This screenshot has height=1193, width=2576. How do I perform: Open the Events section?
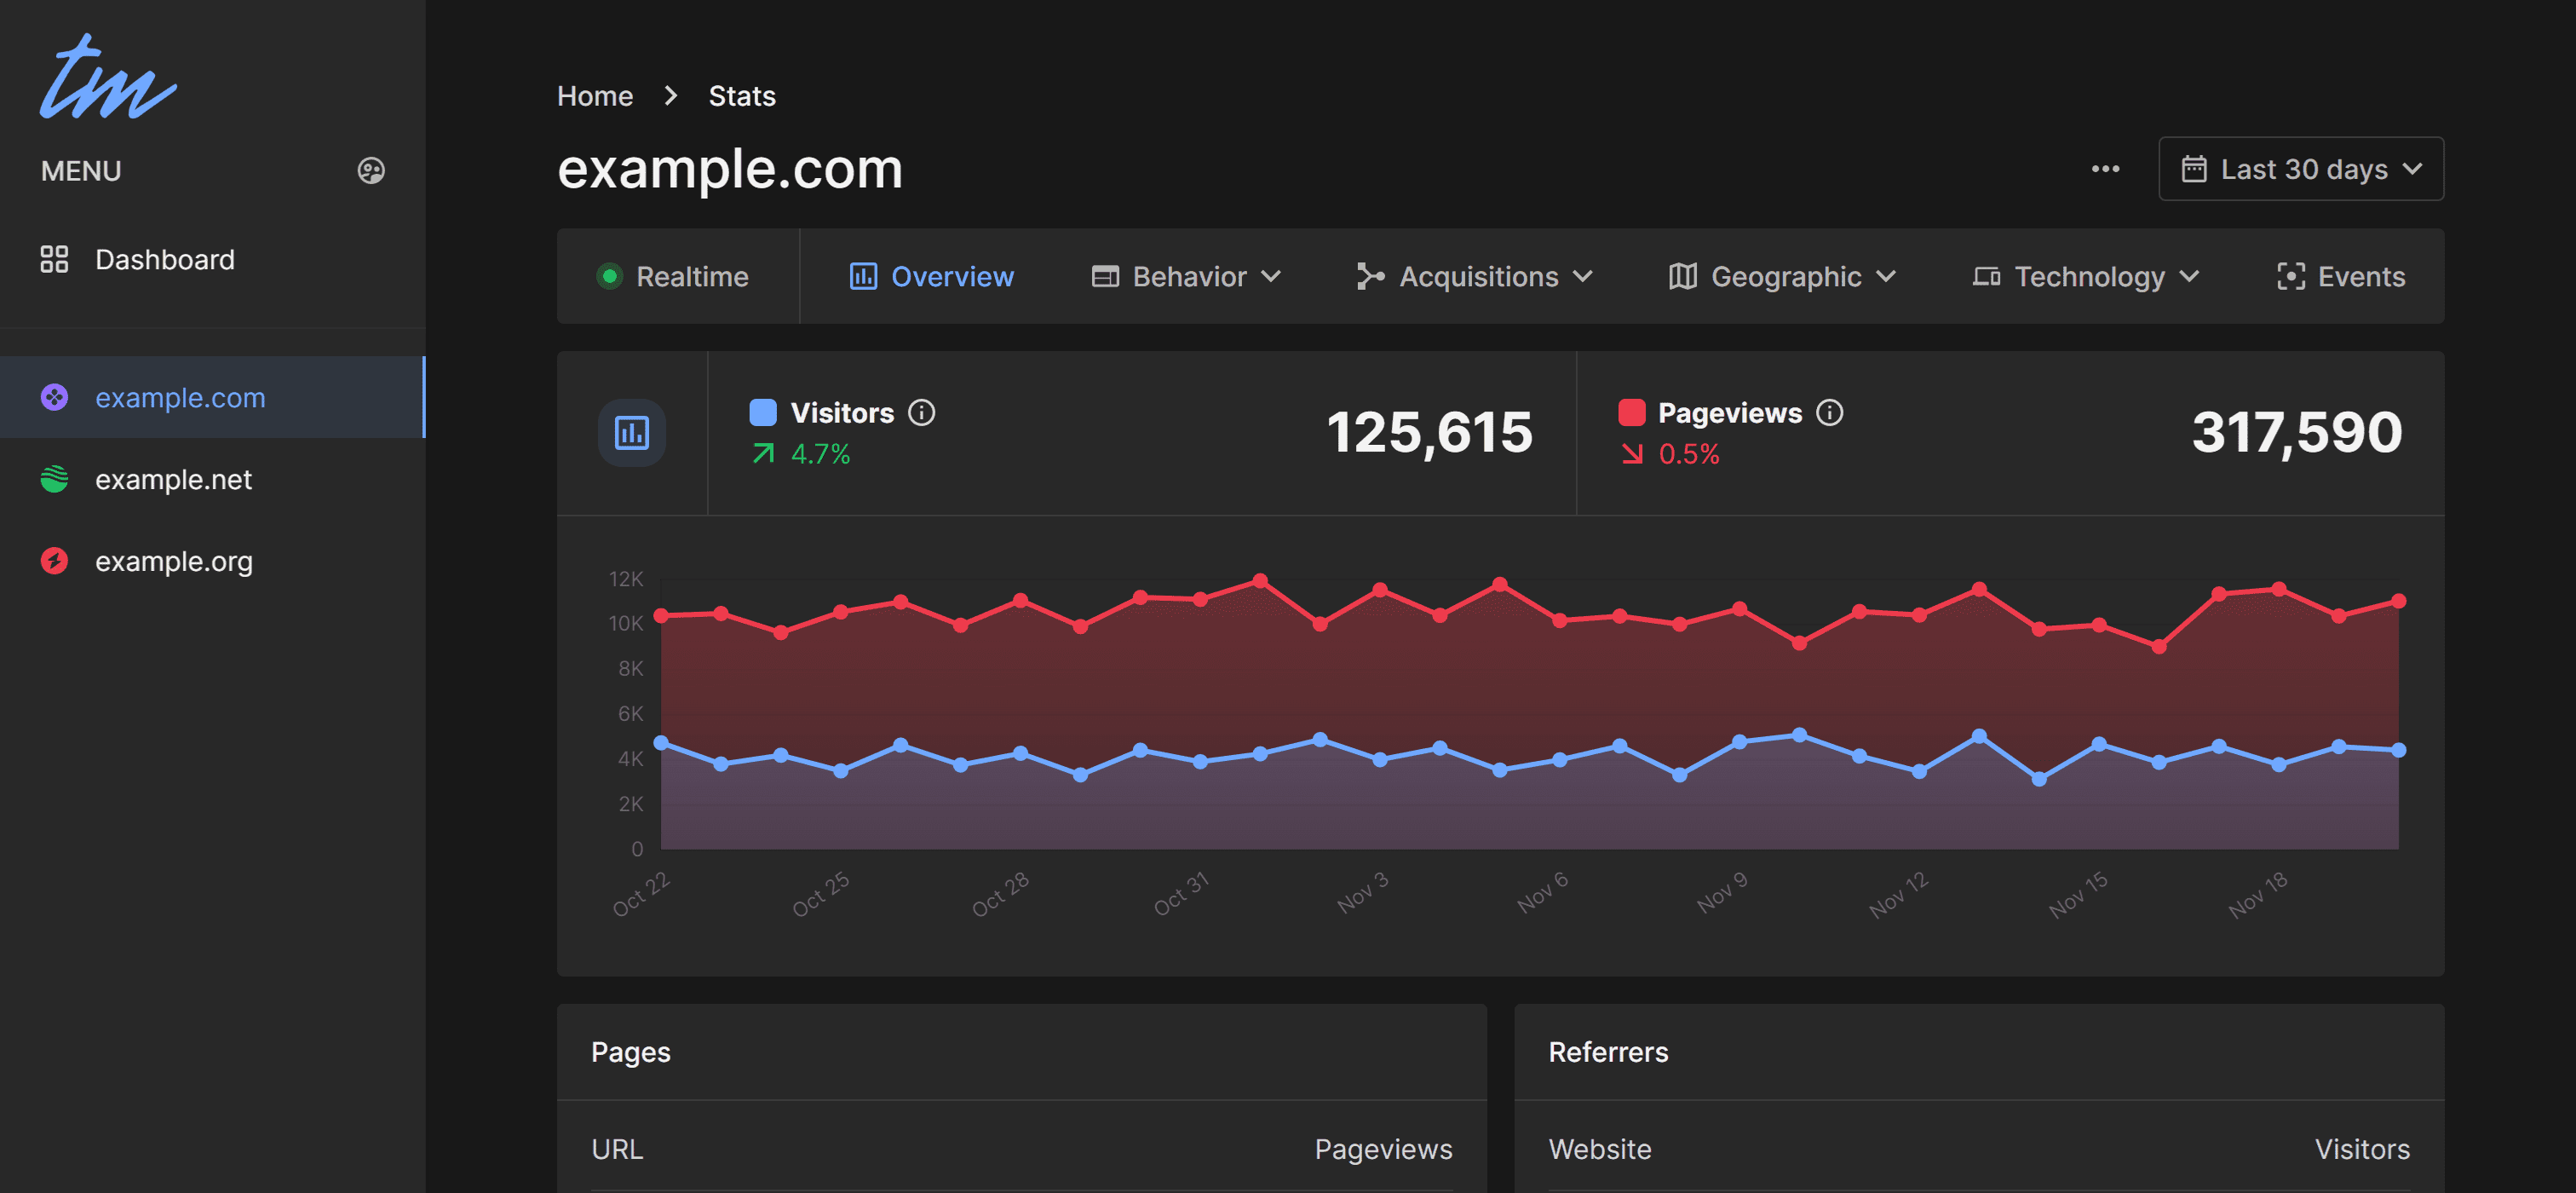tap(2340, 276)
